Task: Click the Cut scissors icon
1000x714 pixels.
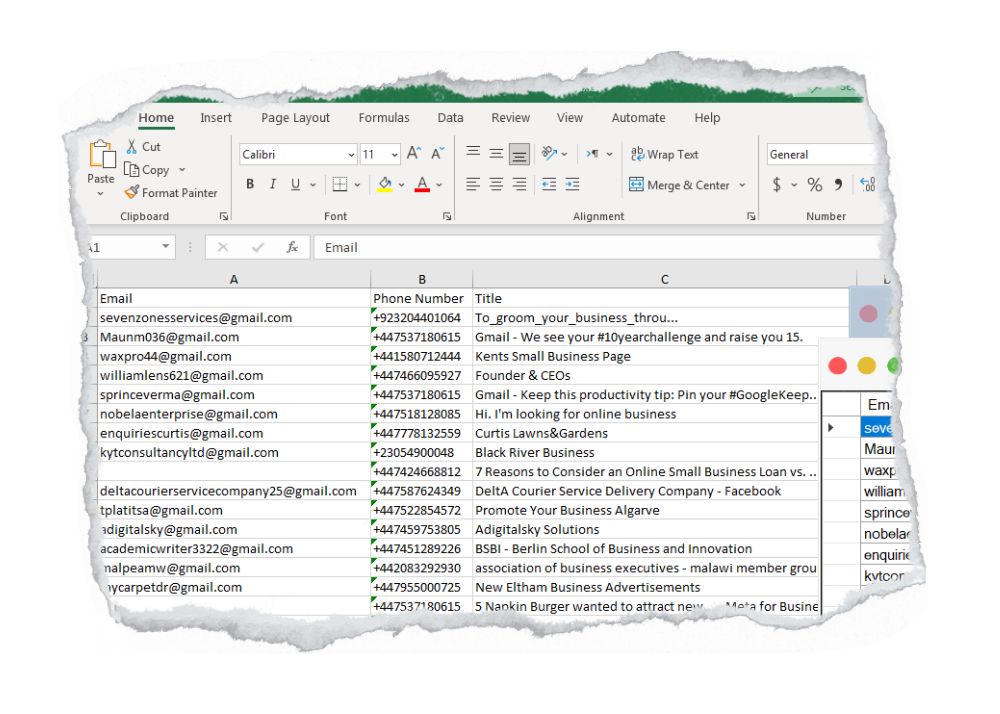Action: coord(131,147)
